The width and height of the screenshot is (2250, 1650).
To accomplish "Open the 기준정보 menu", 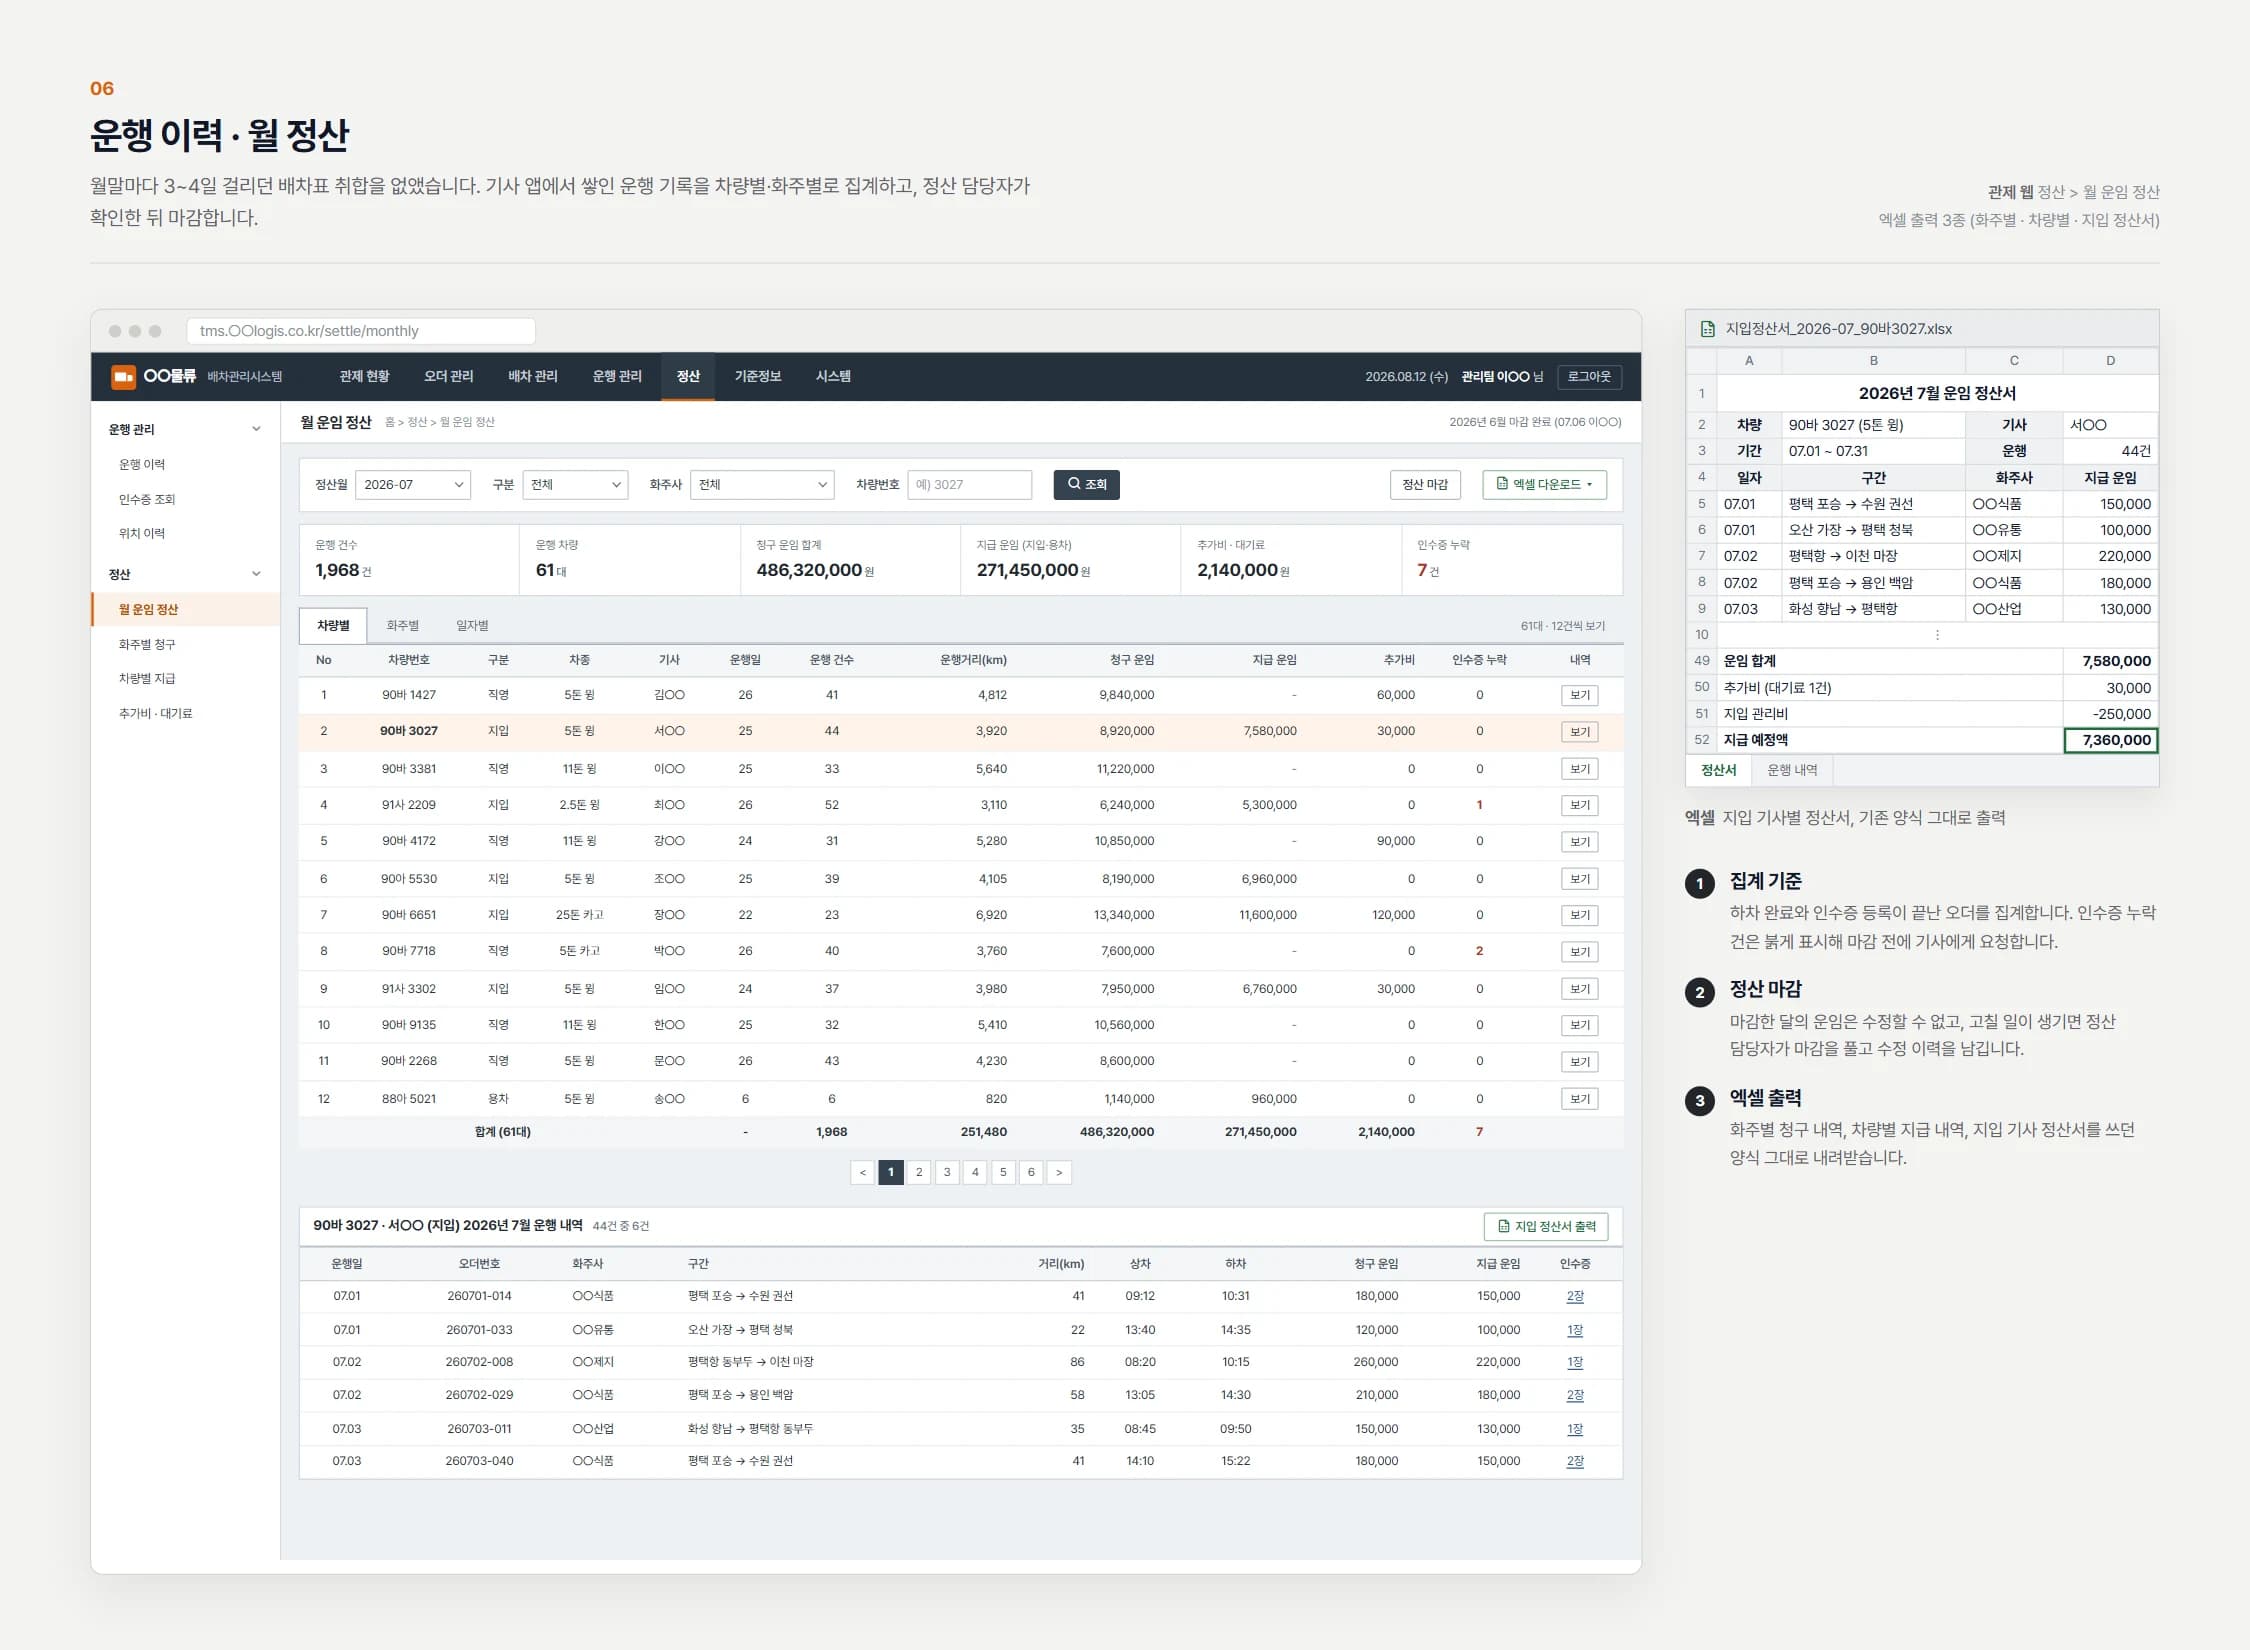I will (x=757, y=376).
